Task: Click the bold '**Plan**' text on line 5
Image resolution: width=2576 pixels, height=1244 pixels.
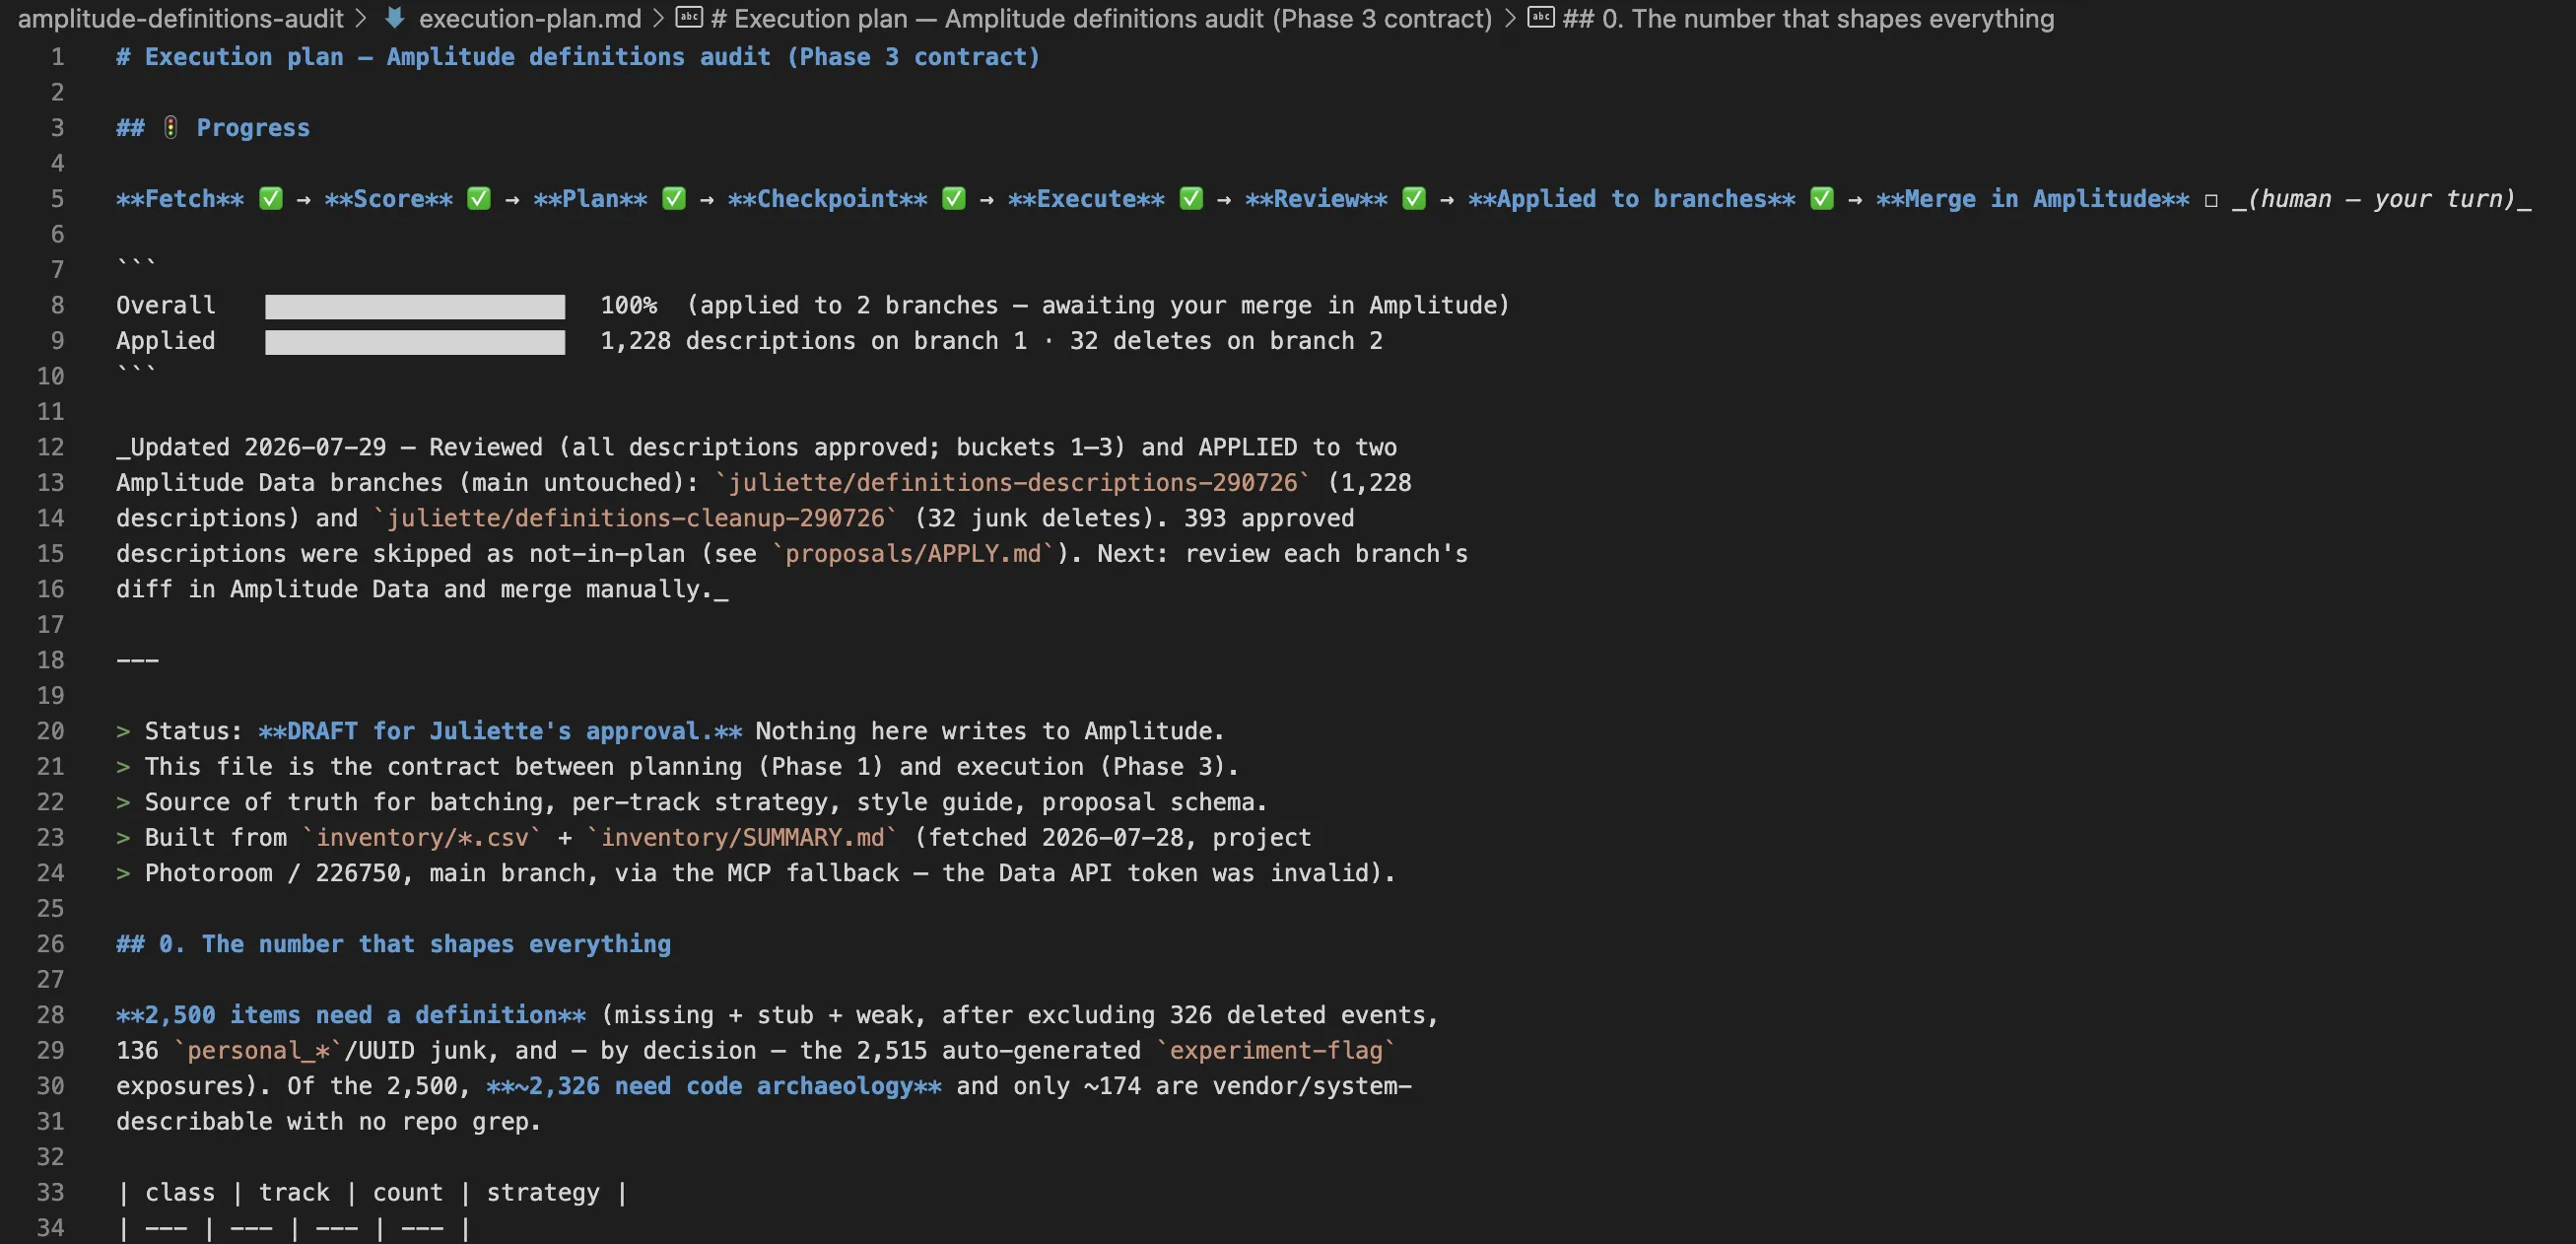Action: [x=590, y=199]
